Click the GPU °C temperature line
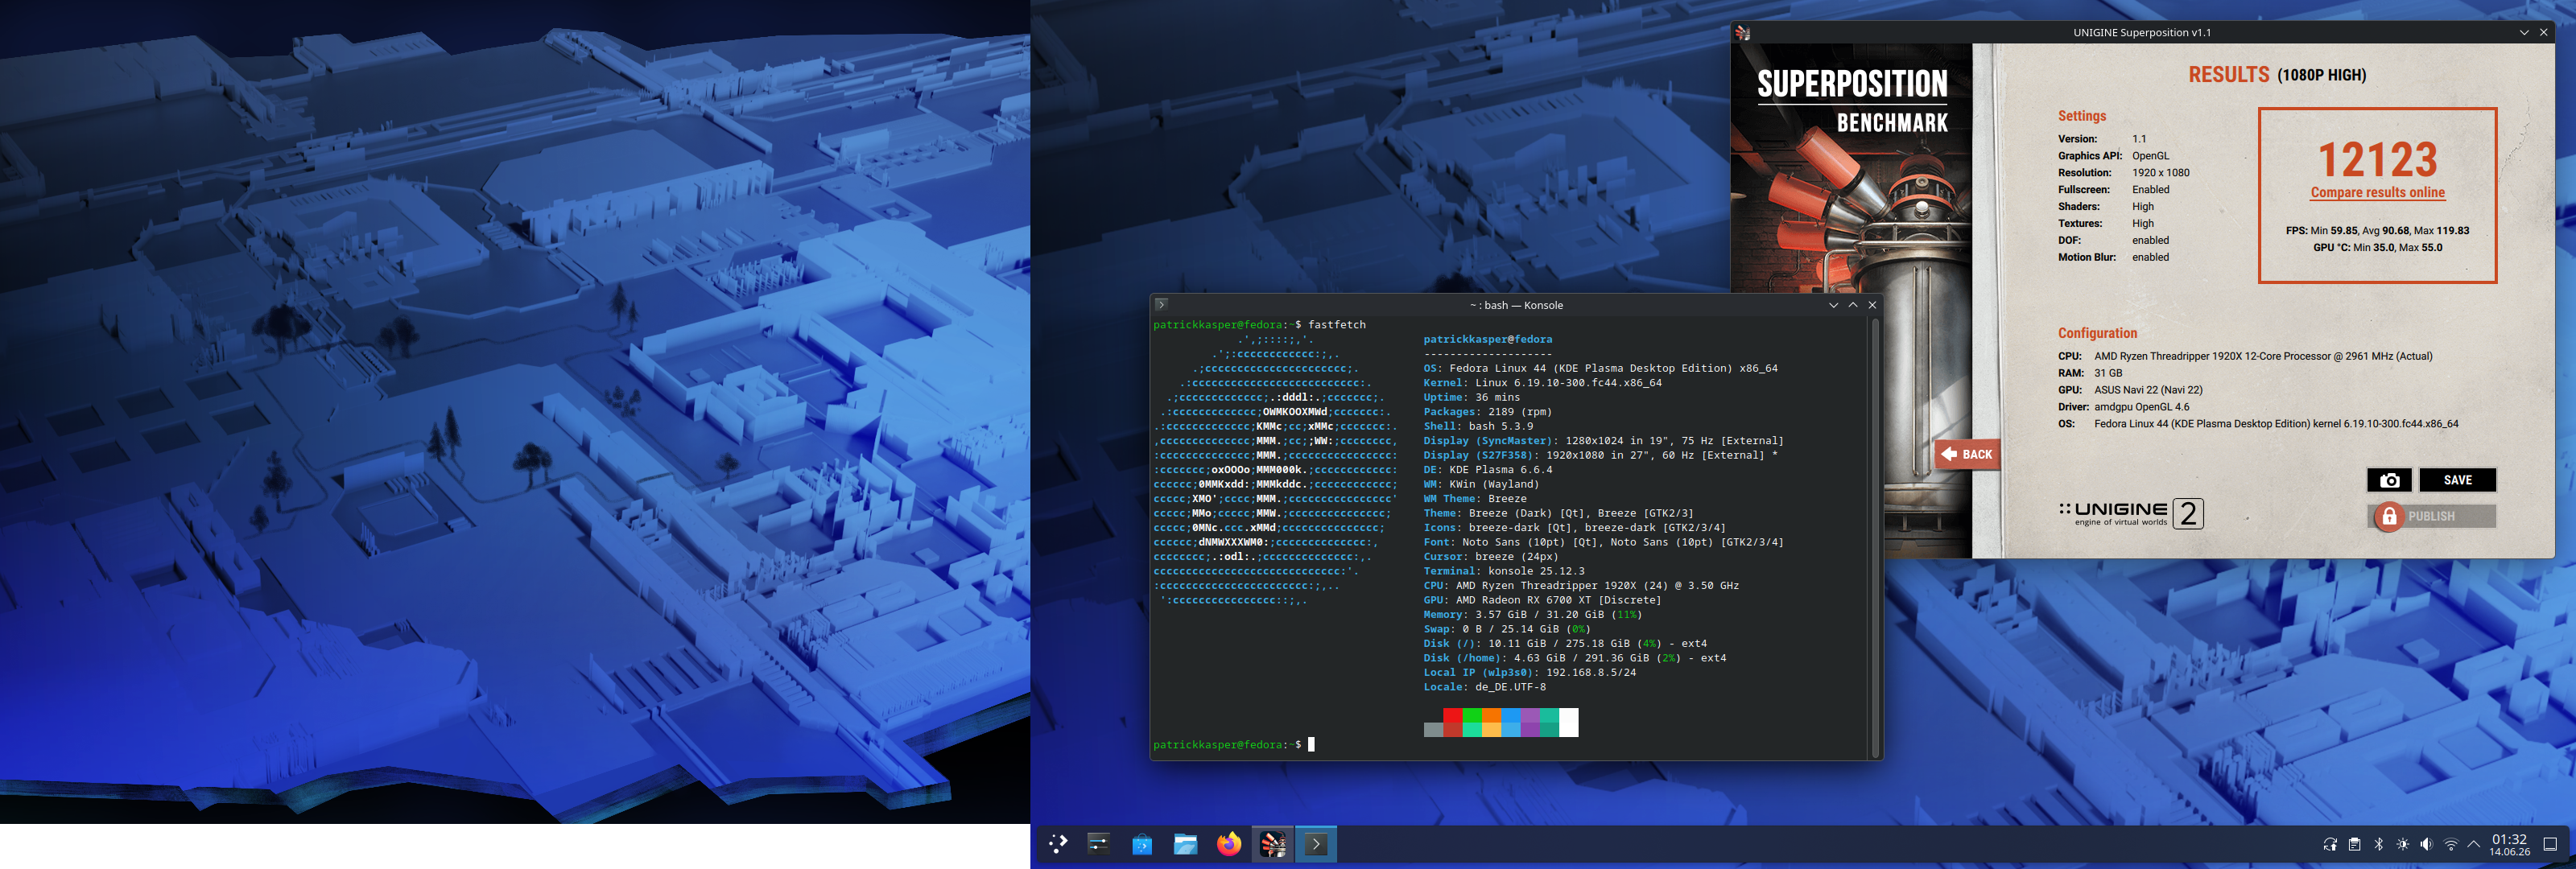 click(x=2377, y=248)
